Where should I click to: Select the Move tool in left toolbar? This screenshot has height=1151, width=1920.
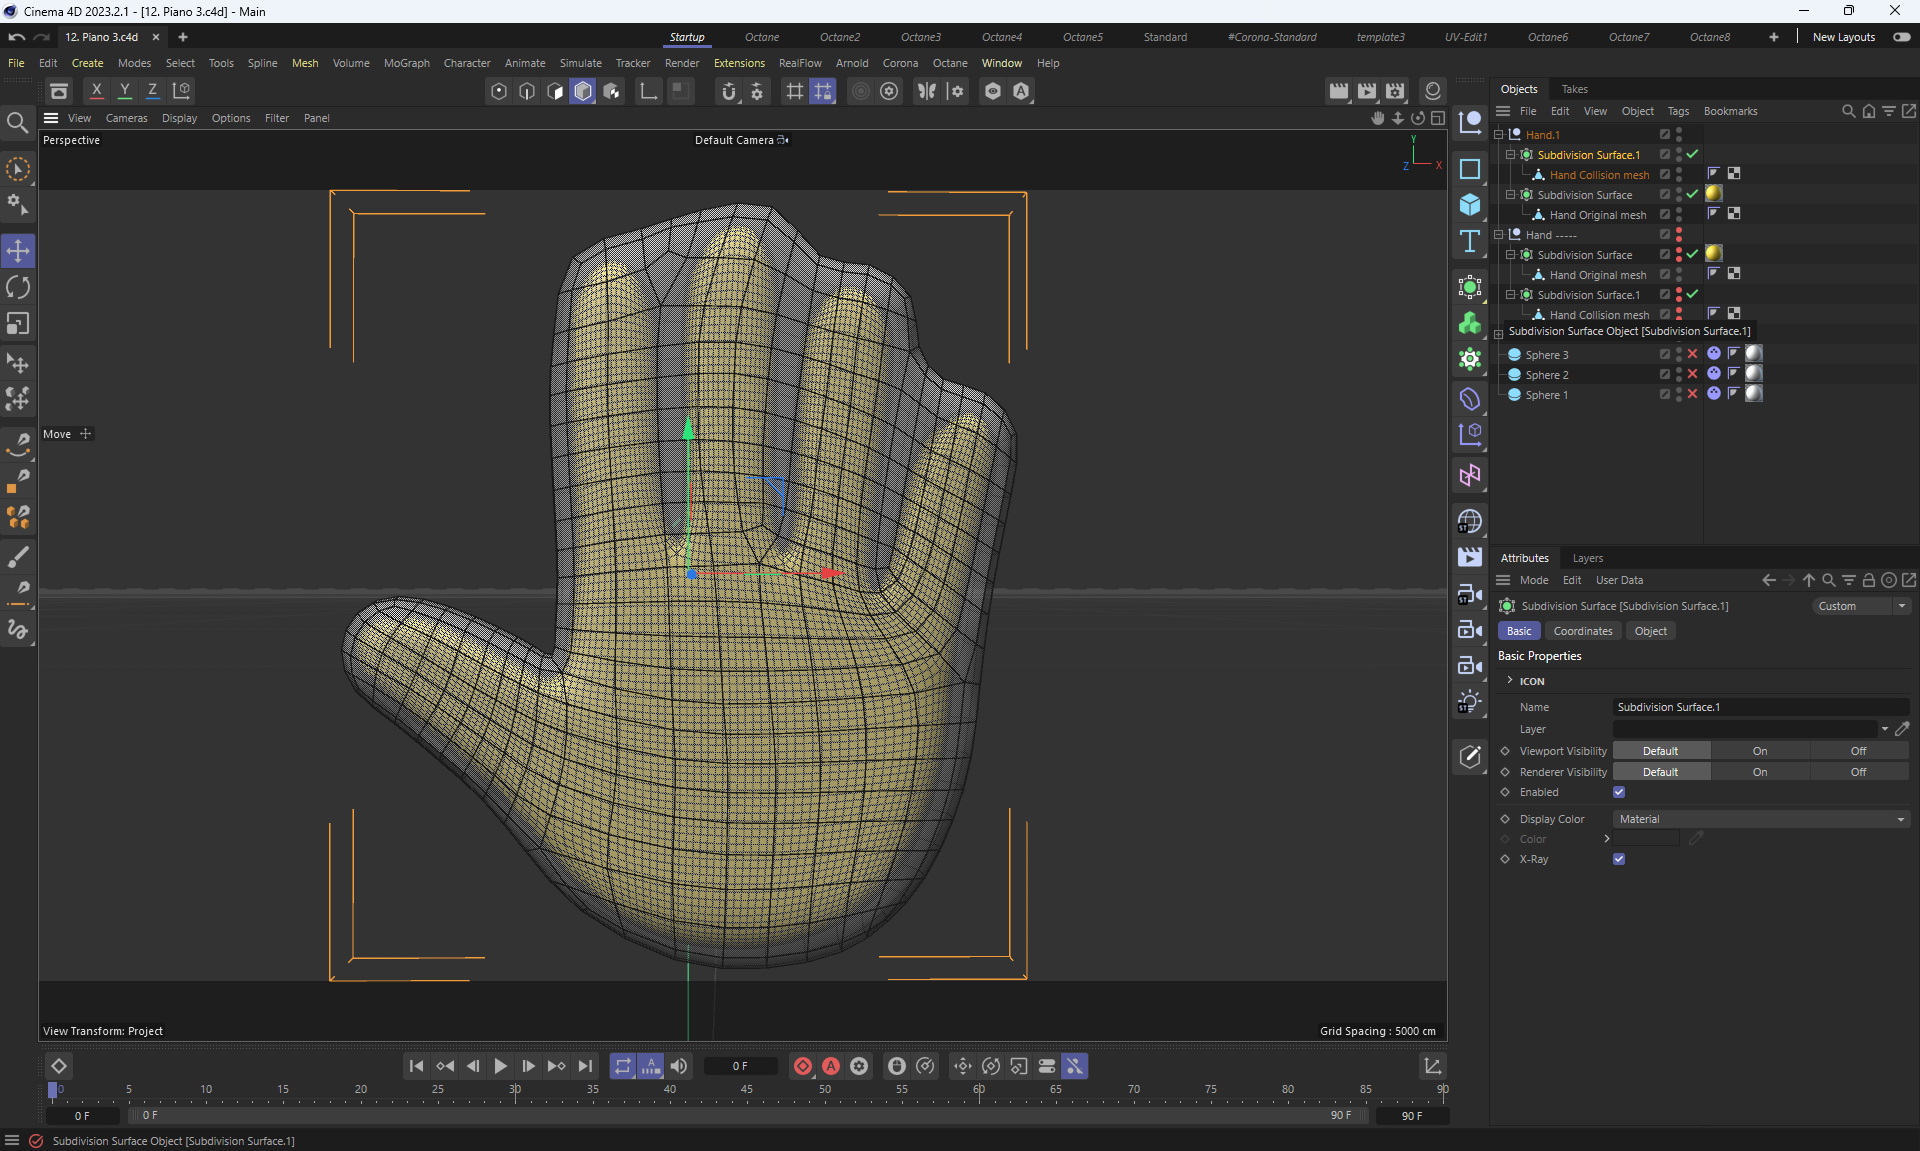click(x=18, y=250)
